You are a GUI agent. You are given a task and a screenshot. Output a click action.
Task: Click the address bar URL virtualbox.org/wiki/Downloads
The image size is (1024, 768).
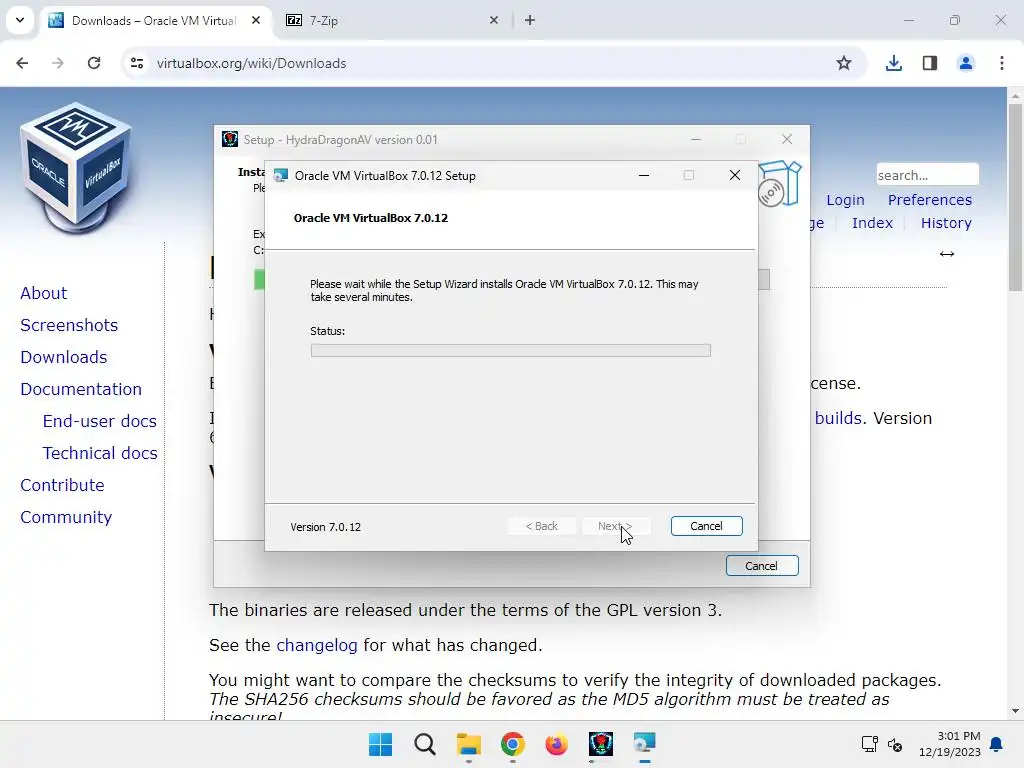(251, 63)
